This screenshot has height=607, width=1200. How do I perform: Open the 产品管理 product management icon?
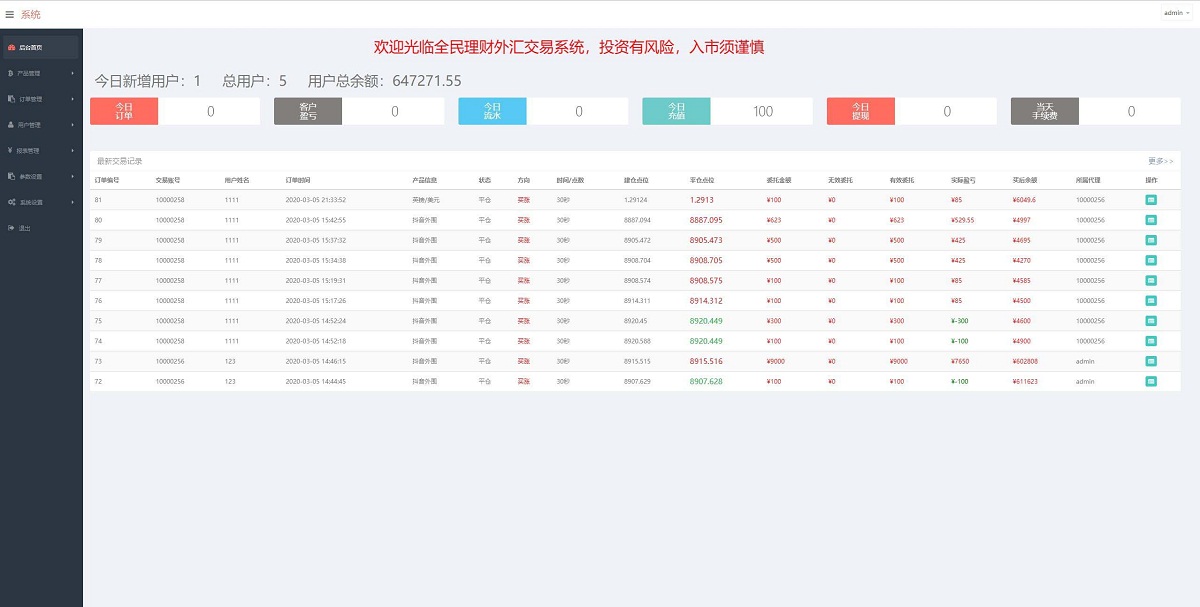(10, 73)
